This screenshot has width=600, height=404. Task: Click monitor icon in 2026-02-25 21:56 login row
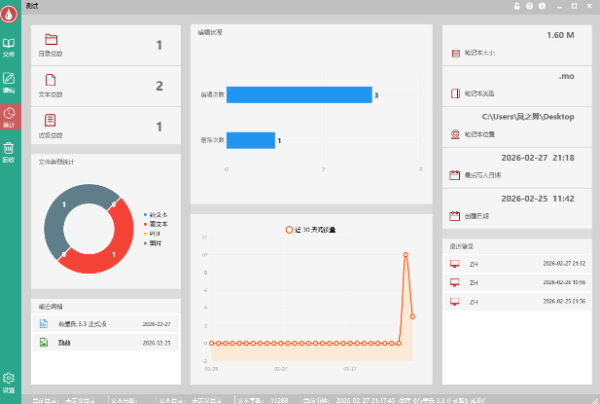(455, 302)
